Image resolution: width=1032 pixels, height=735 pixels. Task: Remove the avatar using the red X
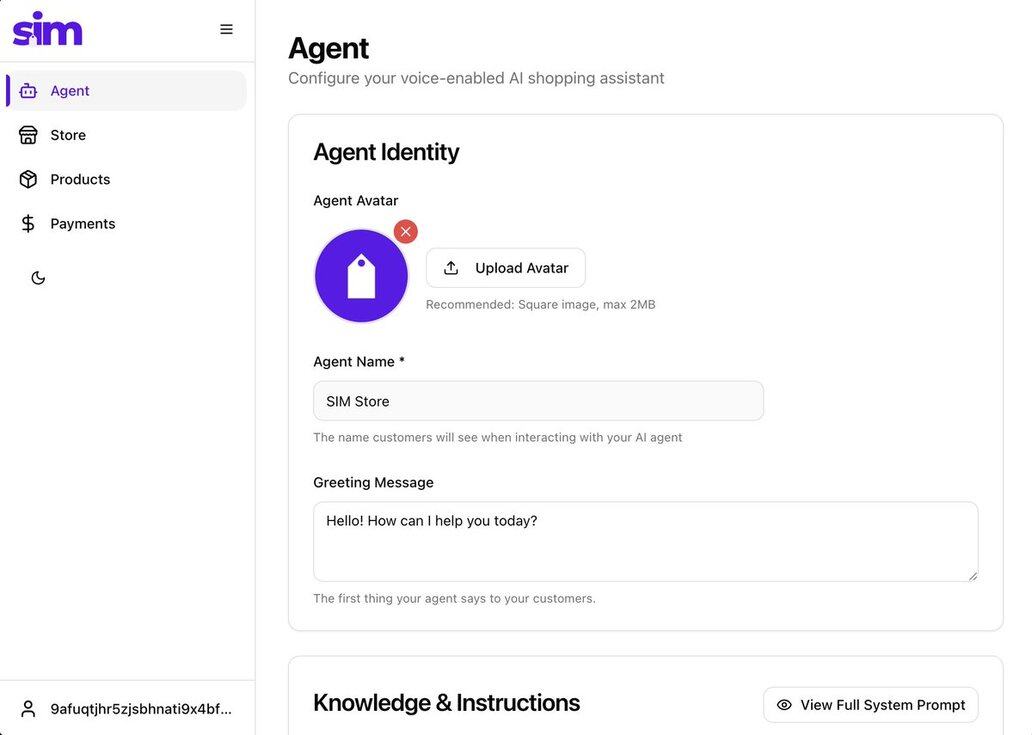click(x=405, y=232)
